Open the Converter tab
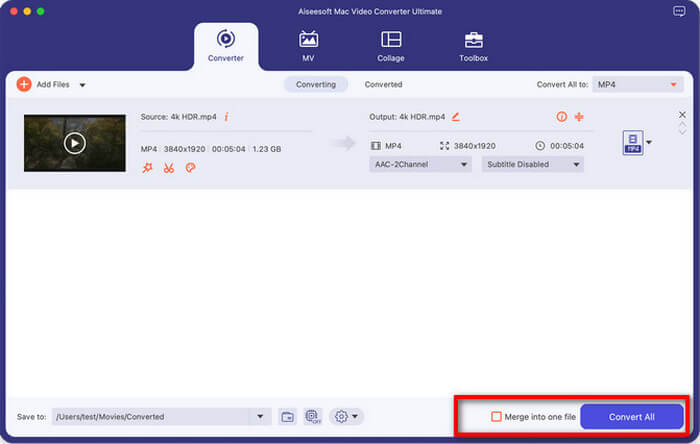 pos(226,46)
